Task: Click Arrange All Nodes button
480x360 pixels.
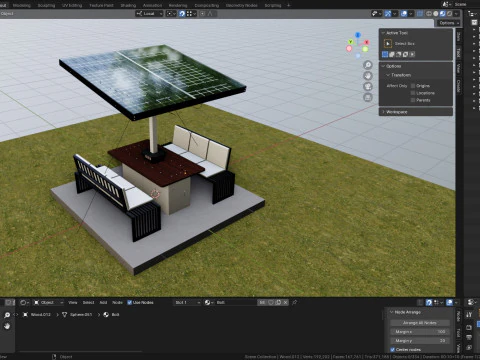Action: (420, 323)
